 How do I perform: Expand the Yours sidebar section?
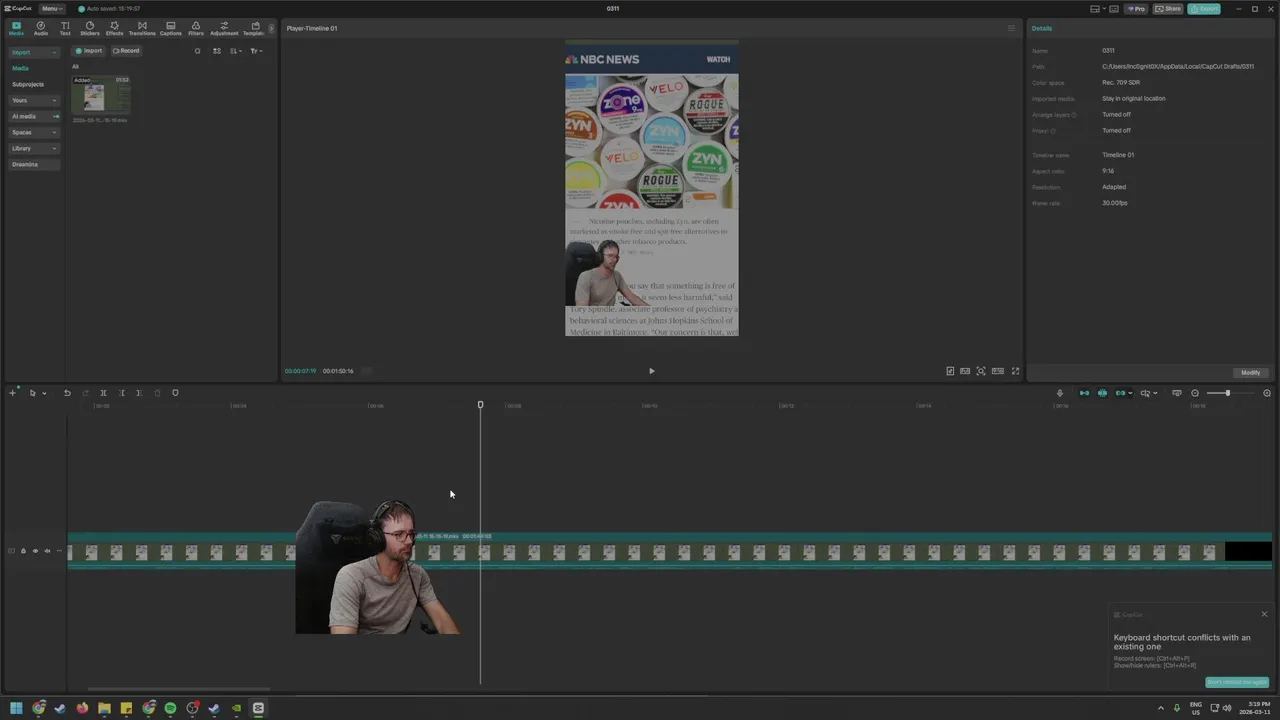pyautogui.click(x=34, y=100)
